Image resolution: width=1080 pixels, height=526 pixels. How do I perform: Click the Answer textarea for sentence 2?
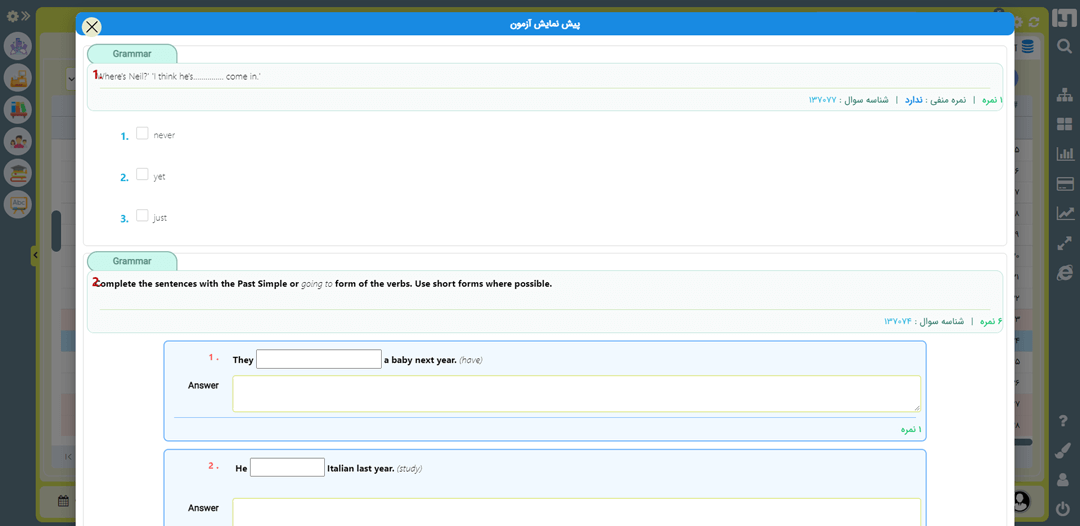click(x=577, y=512)
